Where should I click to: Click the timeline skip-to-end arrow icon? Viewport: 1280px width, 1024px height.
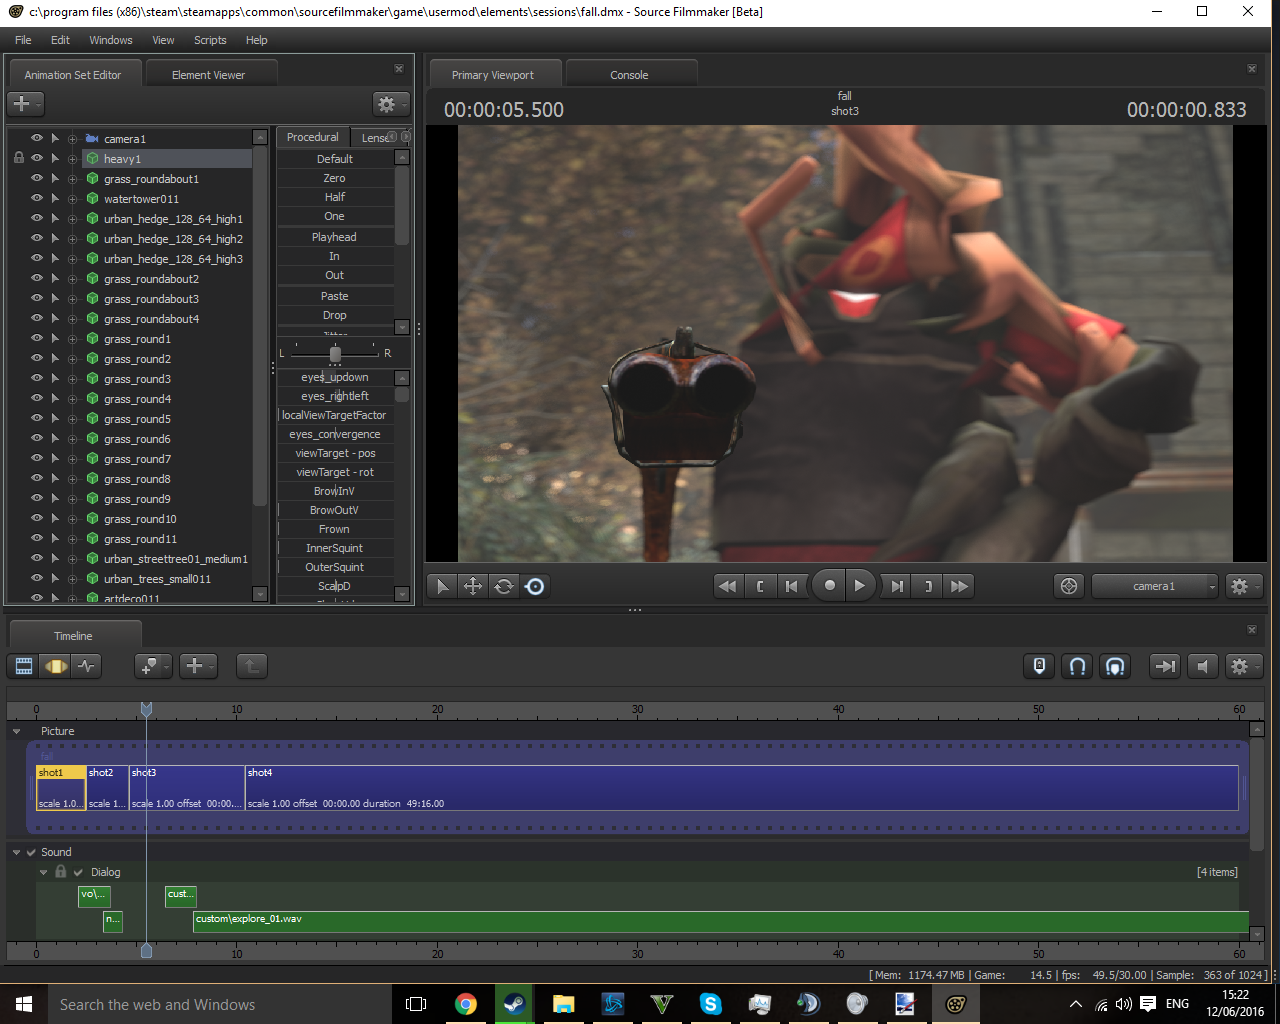[x=1165, y=666]
